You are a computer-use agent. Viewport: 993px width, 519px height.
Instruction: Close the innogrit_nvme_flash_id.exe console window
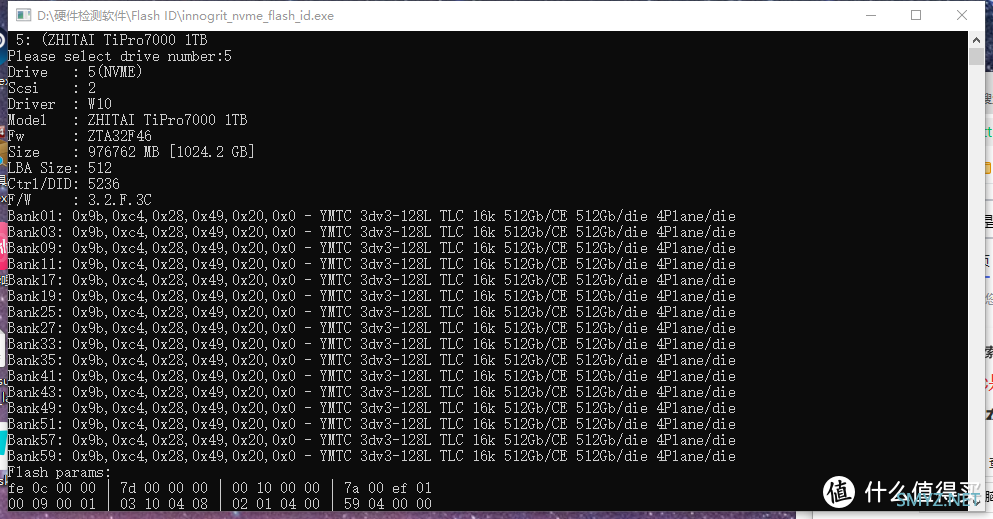tap(961, 15)
